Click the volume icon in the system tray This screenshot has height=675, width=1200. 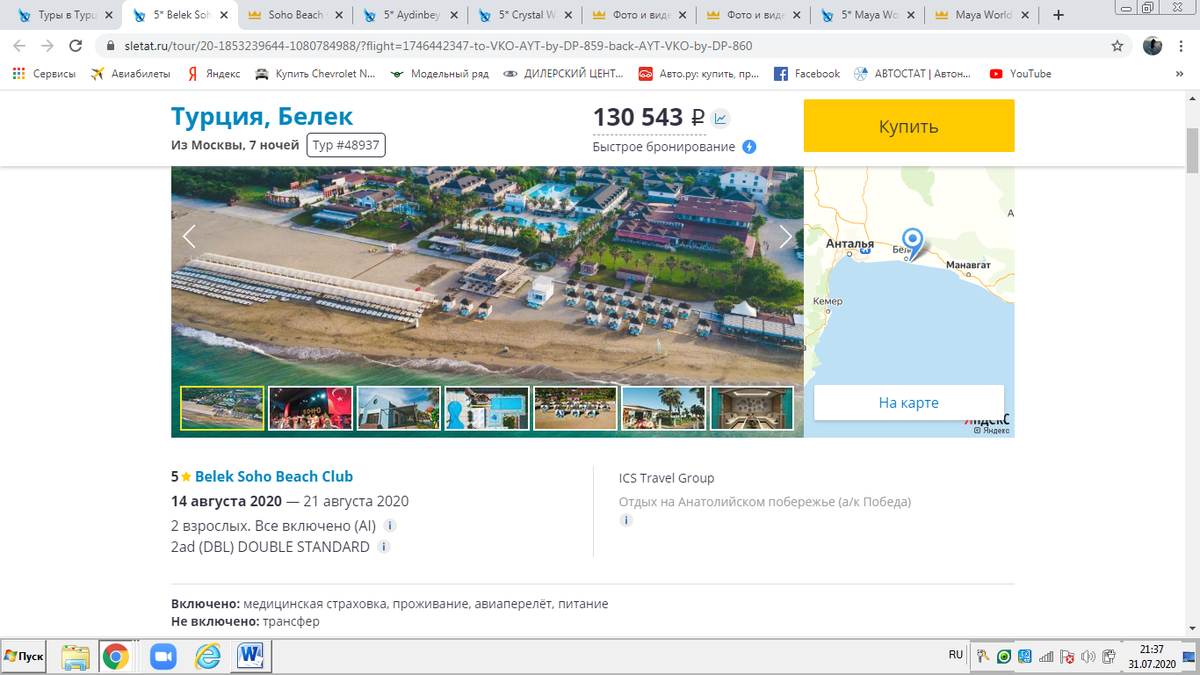tap(1090, 657)
